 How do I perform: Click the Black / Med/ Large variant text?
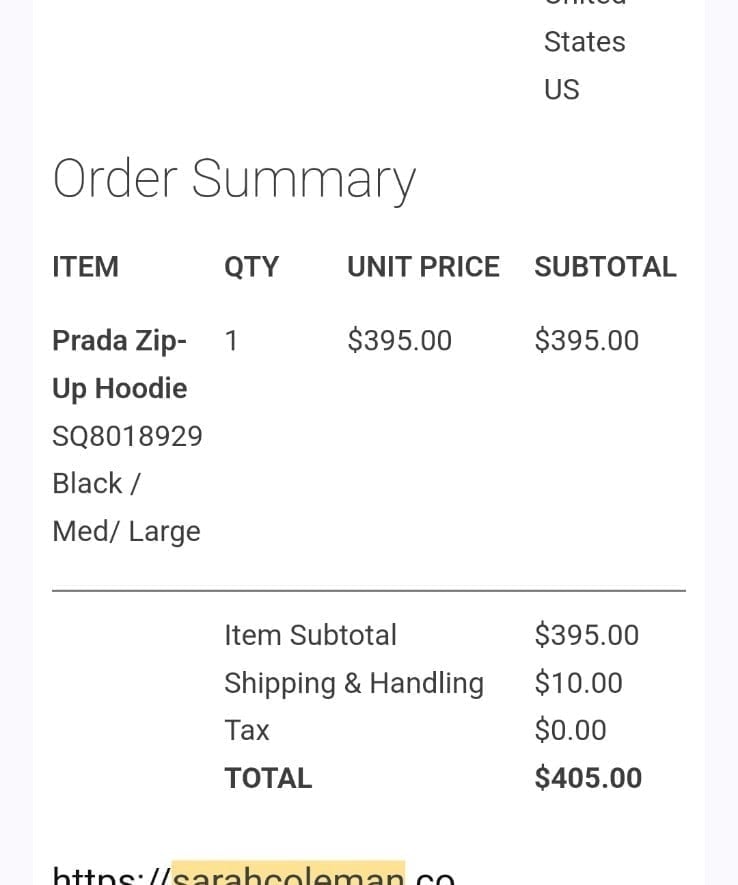[126, 508]
